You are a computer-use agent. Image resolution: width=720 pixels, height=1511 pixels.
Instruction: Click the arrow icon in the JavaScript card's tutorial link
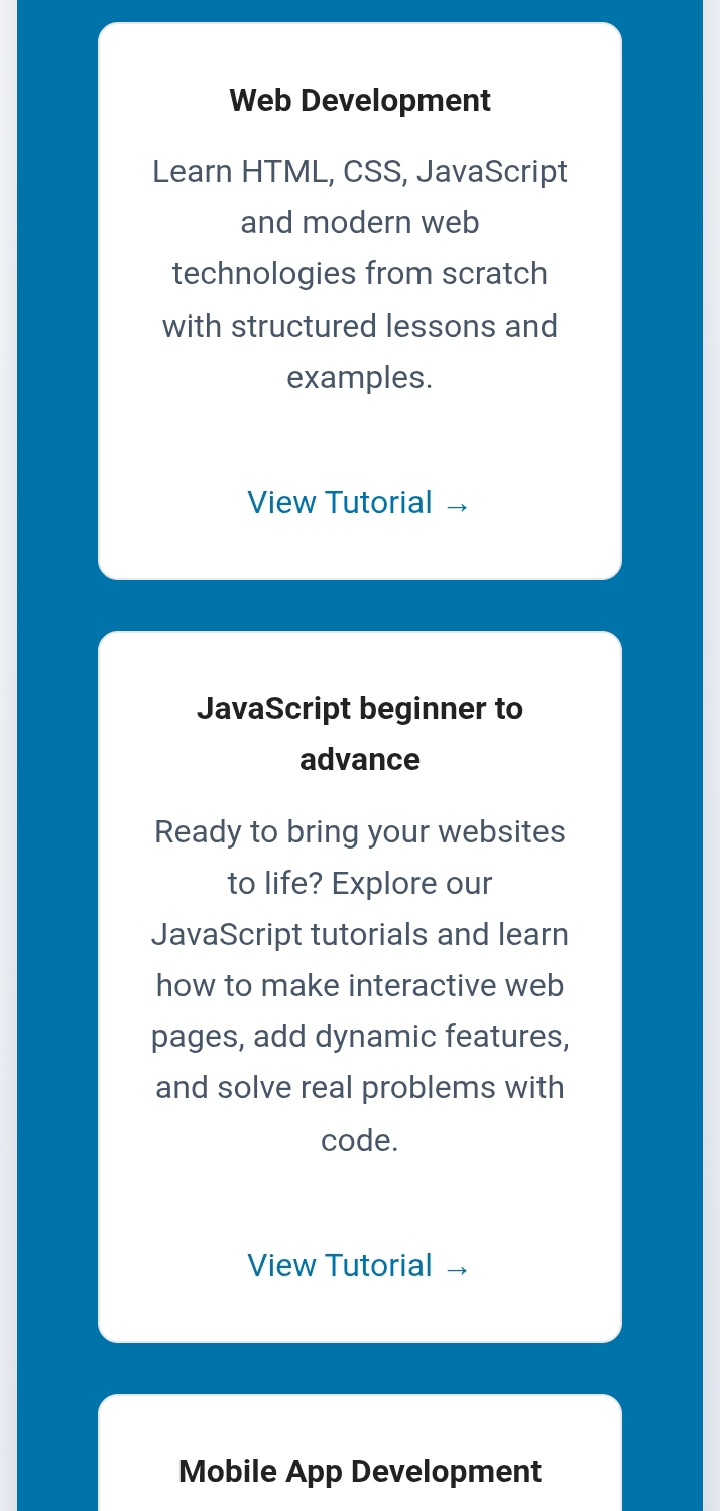coord(457,1267)
